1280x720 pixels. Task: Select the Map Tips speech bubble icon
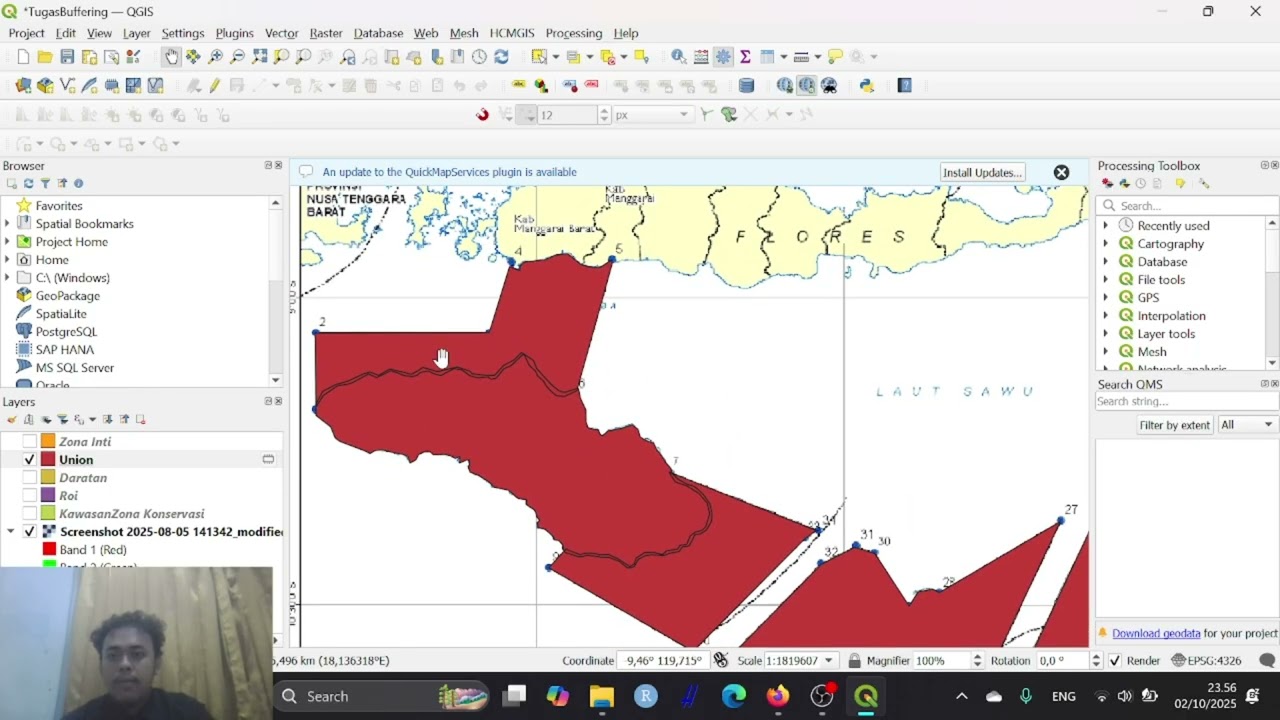[x=835, y=57]
